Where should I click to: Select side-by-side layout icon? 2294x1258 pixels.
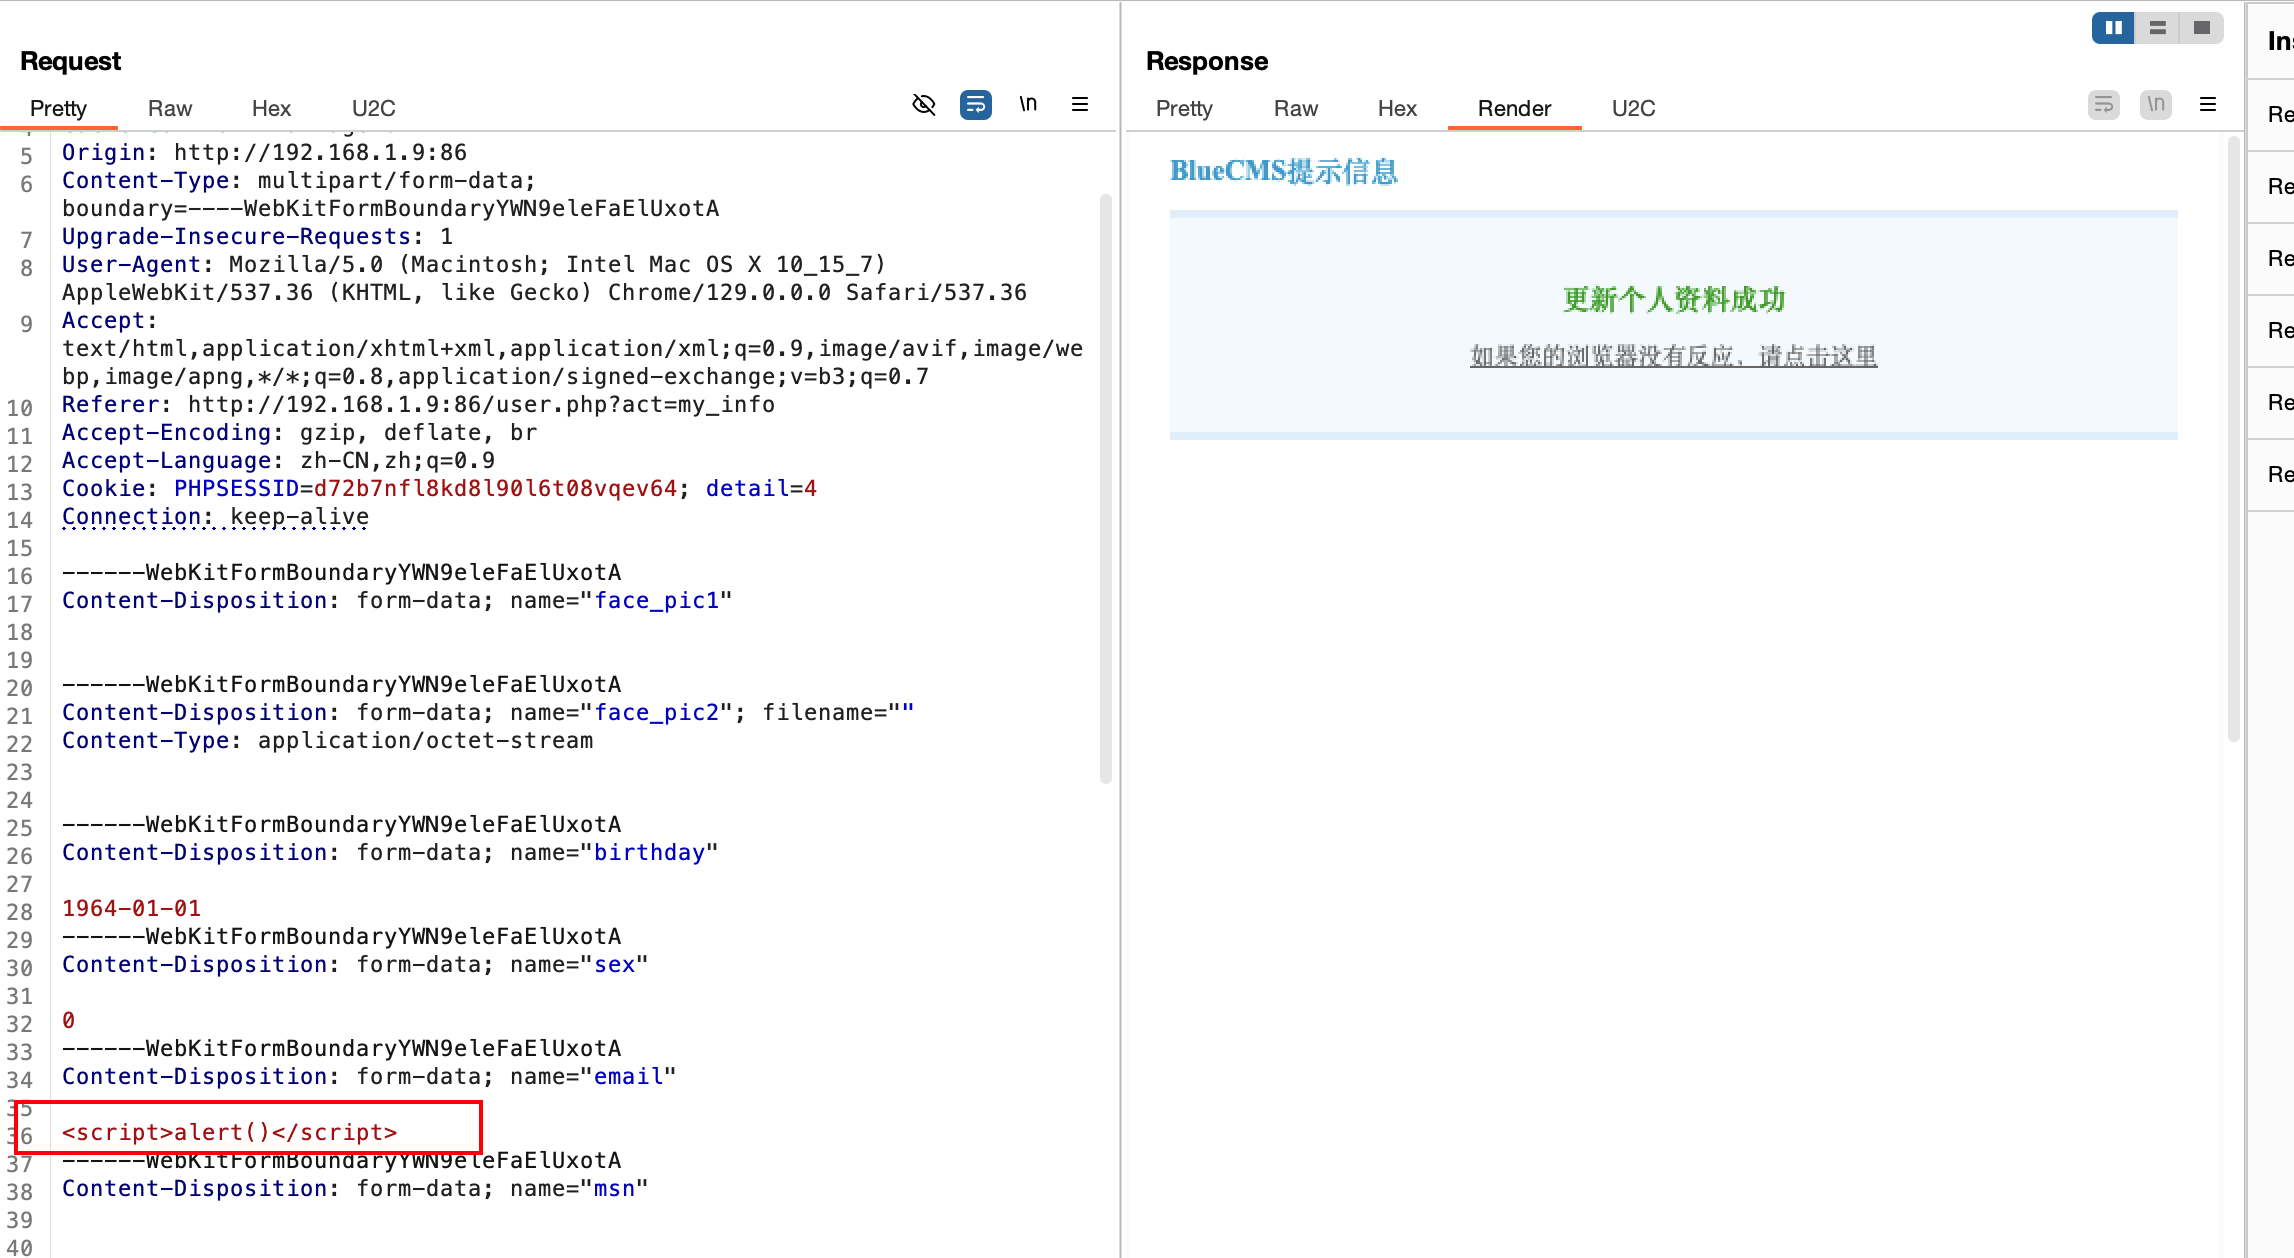coord(2113,28)
